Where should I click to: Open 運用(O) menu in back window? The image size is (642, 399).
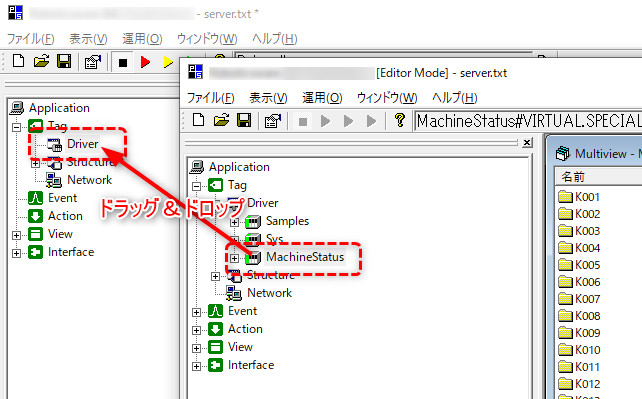pos(142,39)
